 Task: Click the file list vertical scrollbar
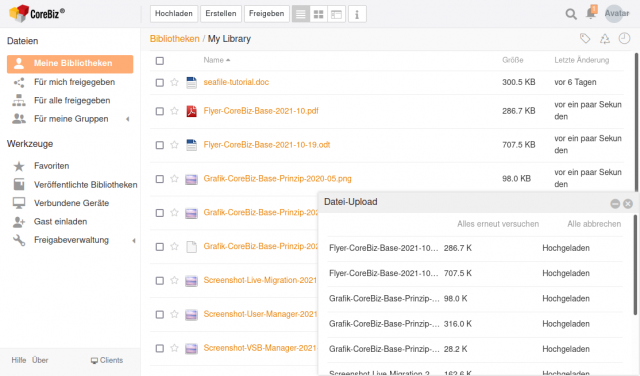[x=637, y=122]
